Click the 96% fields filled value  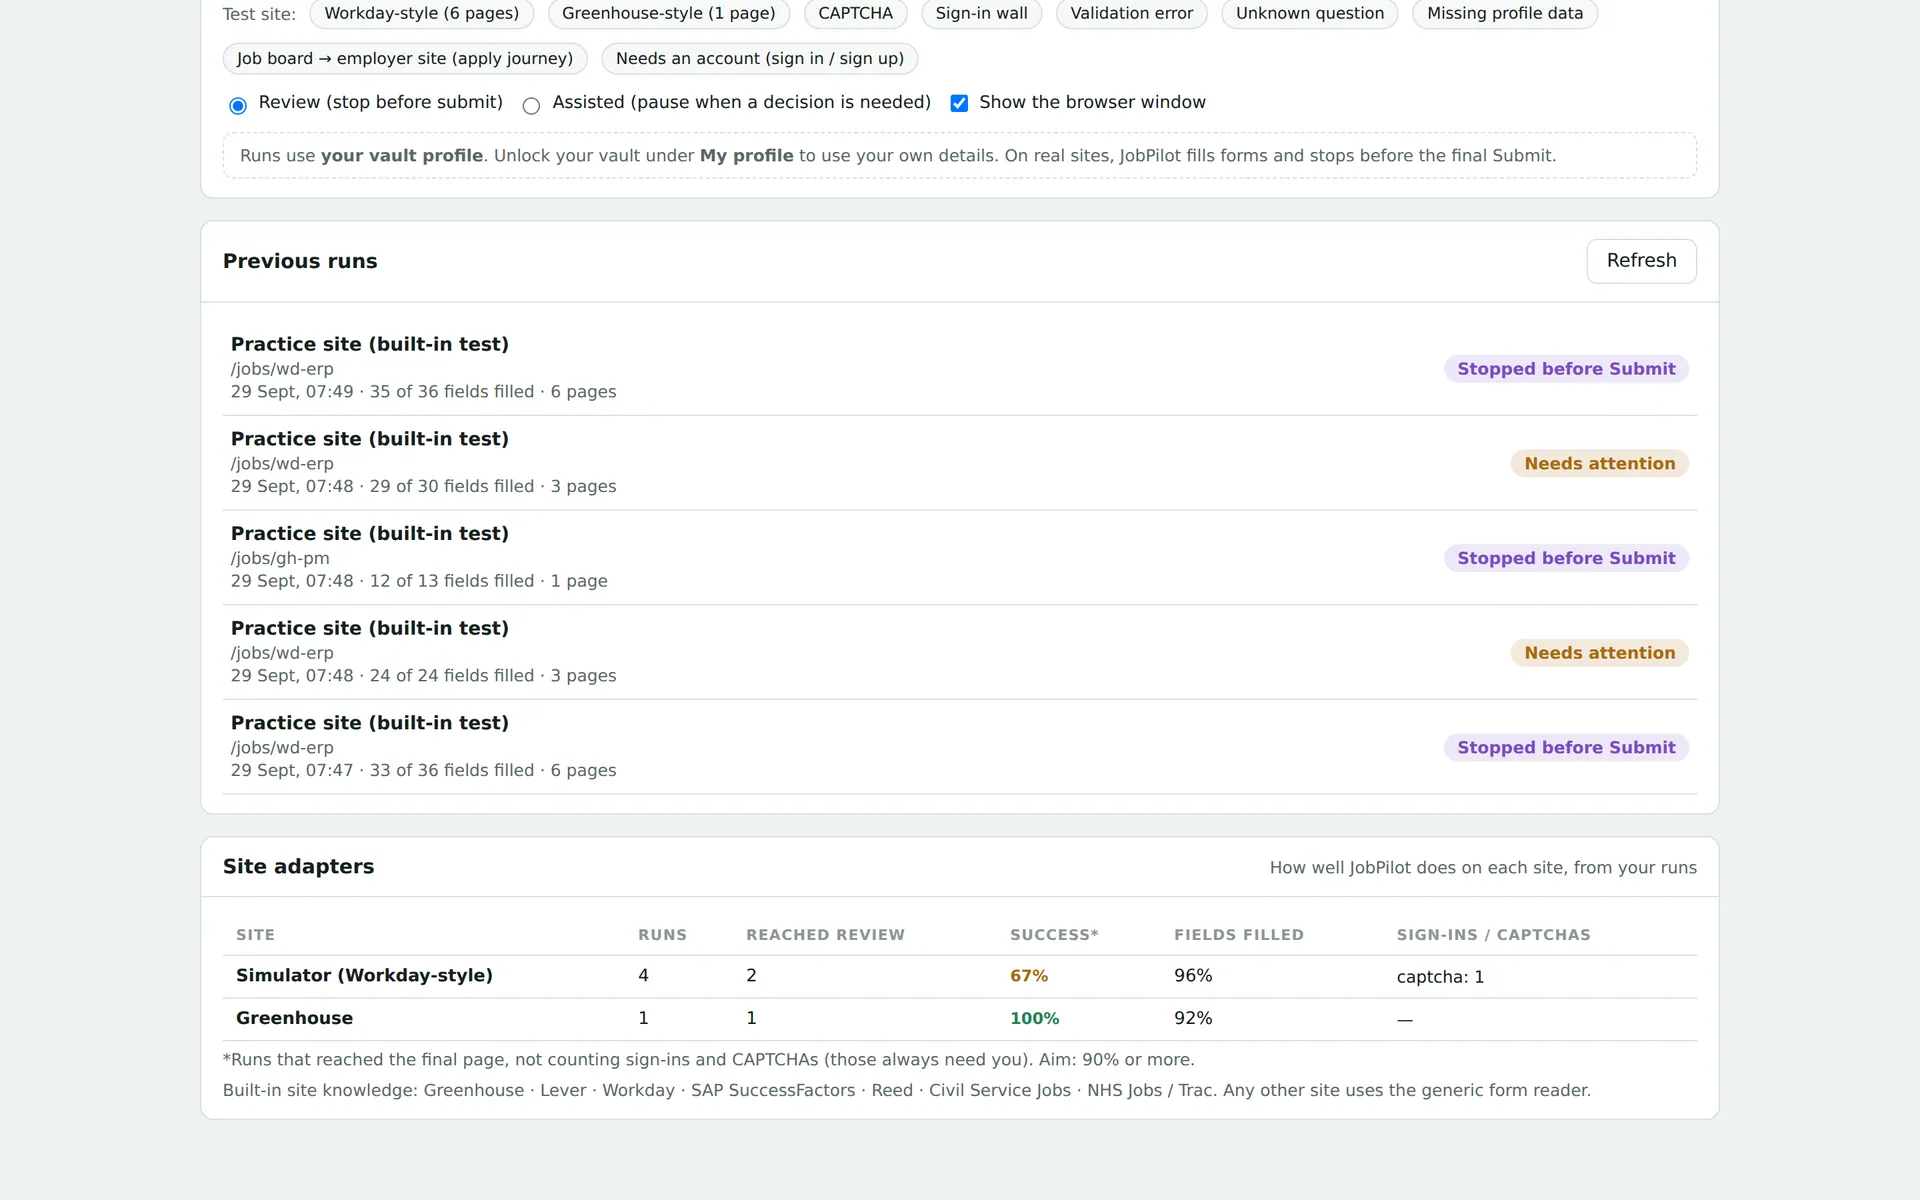1193,976
